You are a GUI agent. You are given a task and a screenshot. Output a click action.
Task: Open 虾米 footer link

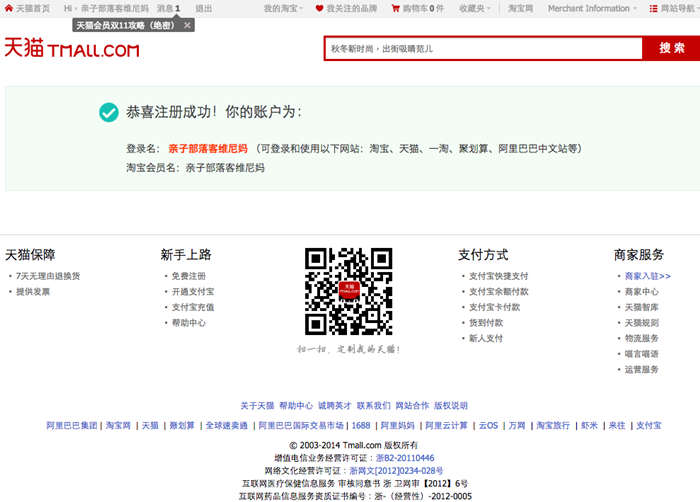pyautogui.click(x=590, y=426)
